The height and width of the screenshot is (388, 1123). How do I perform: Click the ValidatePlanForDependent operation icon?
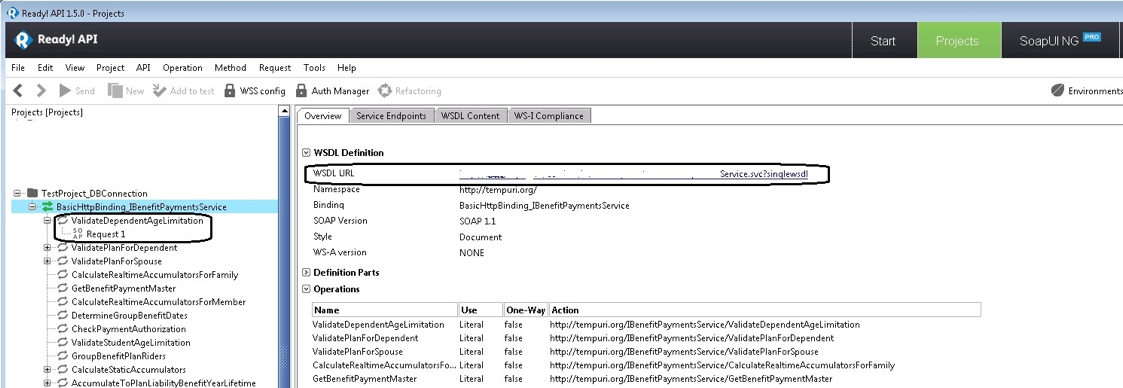pyautogui.click(x=62, y=248)
